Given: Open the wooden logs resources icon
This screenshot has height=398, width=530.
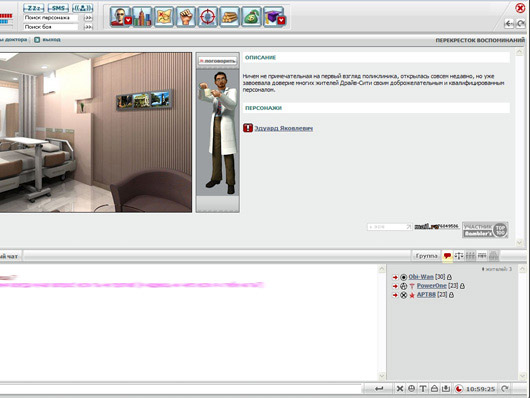Looking at the screenshot, I should pyautogui.click(x=230, y=16).
